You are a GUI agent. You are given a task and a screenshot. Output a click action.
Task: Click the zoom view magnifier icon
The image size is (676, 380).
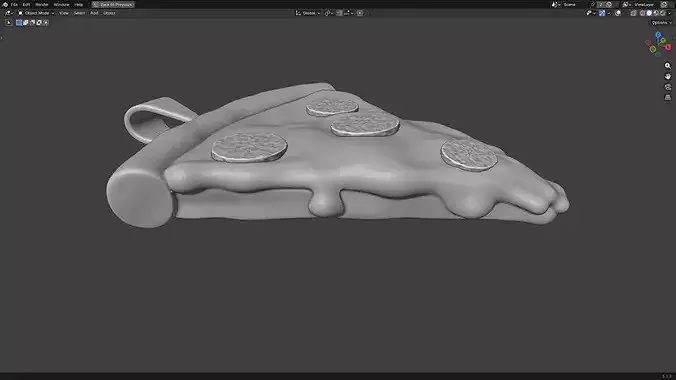click(668, 66)
